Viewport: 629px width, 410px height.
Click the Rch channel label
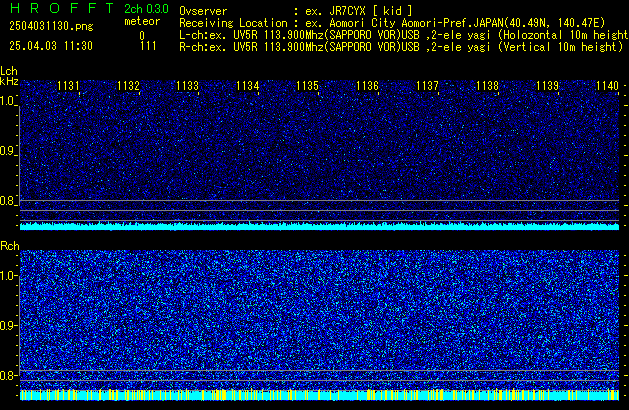pos(10,246)
